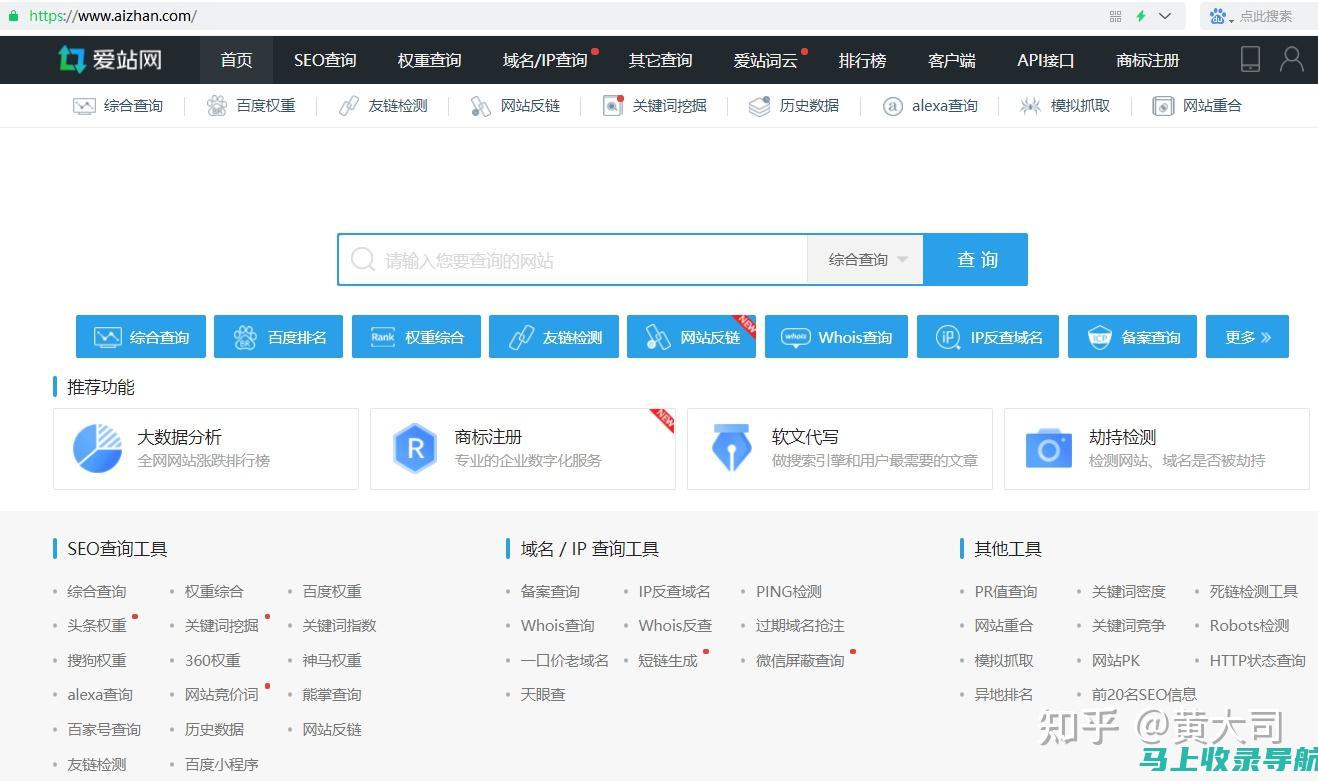
Task: Click the 关键词挖掘 search icon in the sub-navigation
Action: pos(613,106)
